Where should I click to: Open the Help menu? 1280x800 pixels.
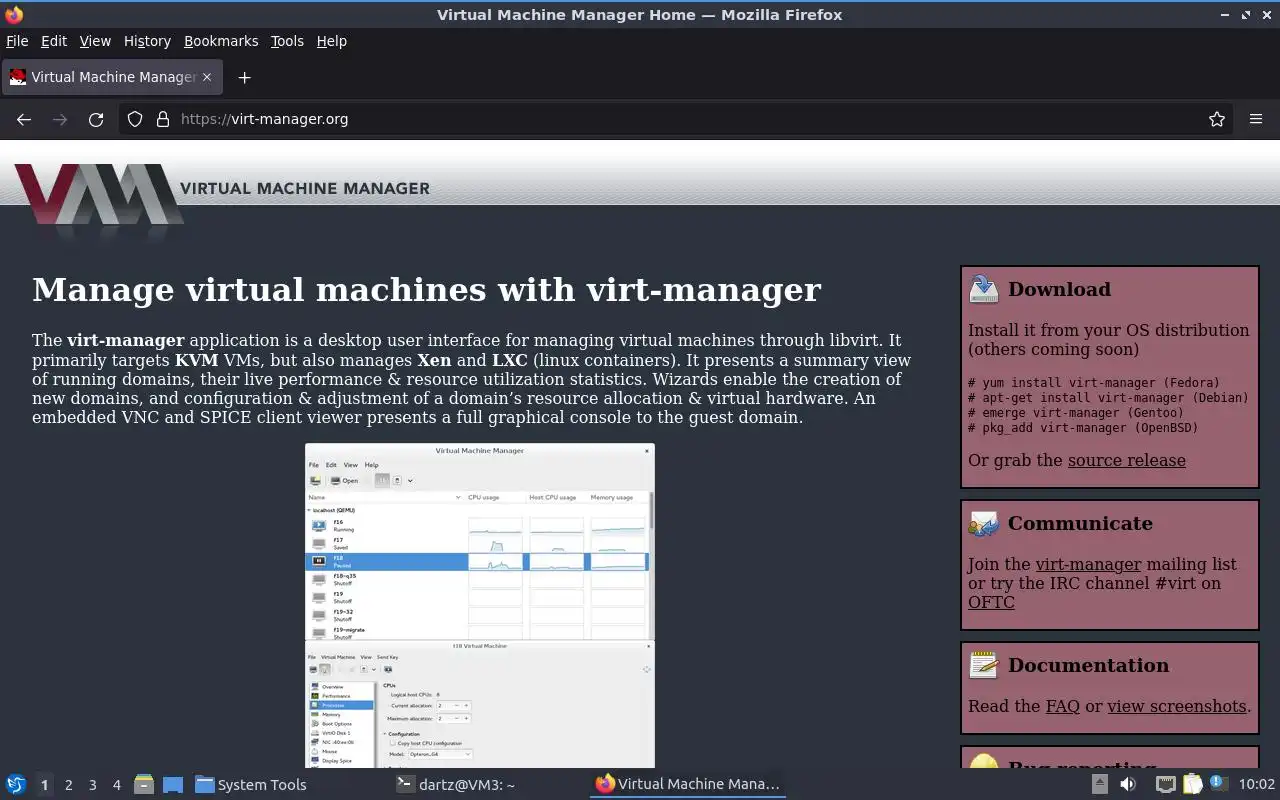pos(331,41)
